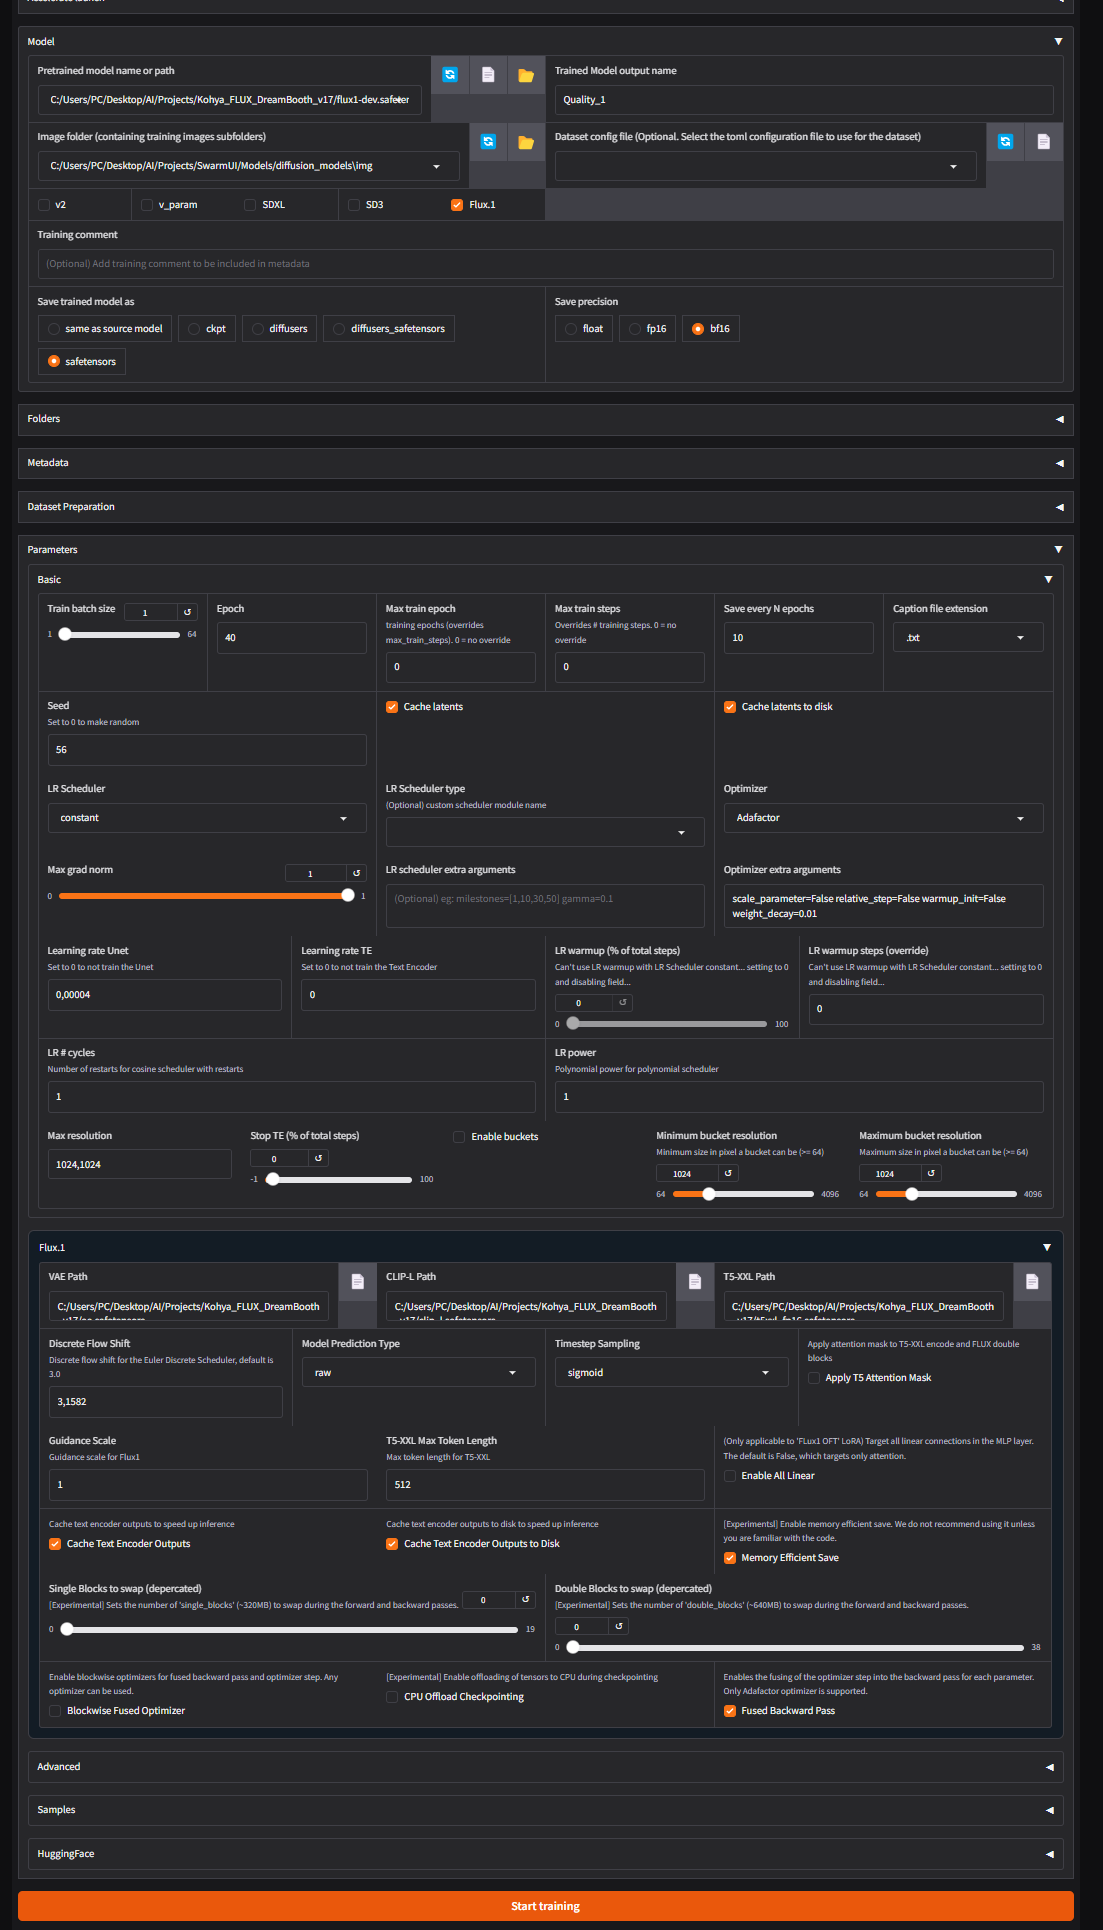
Task: Click the Epoch input field
Action: click(292, 638)
